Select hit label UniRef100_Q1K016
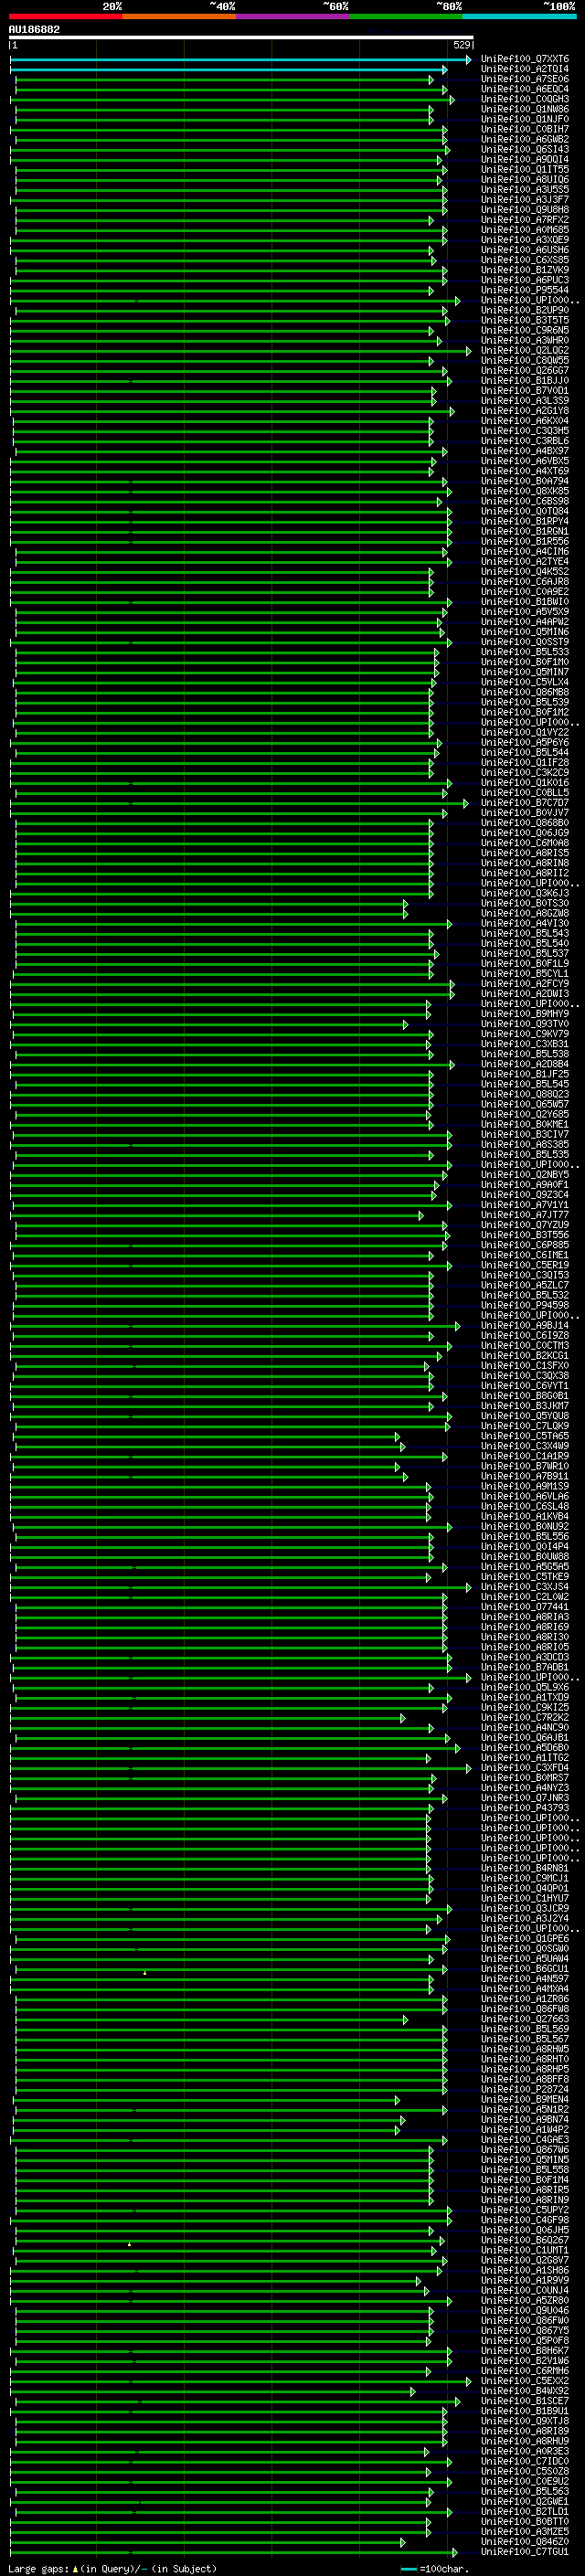The image size is (585, 2576). pos(525,783)
